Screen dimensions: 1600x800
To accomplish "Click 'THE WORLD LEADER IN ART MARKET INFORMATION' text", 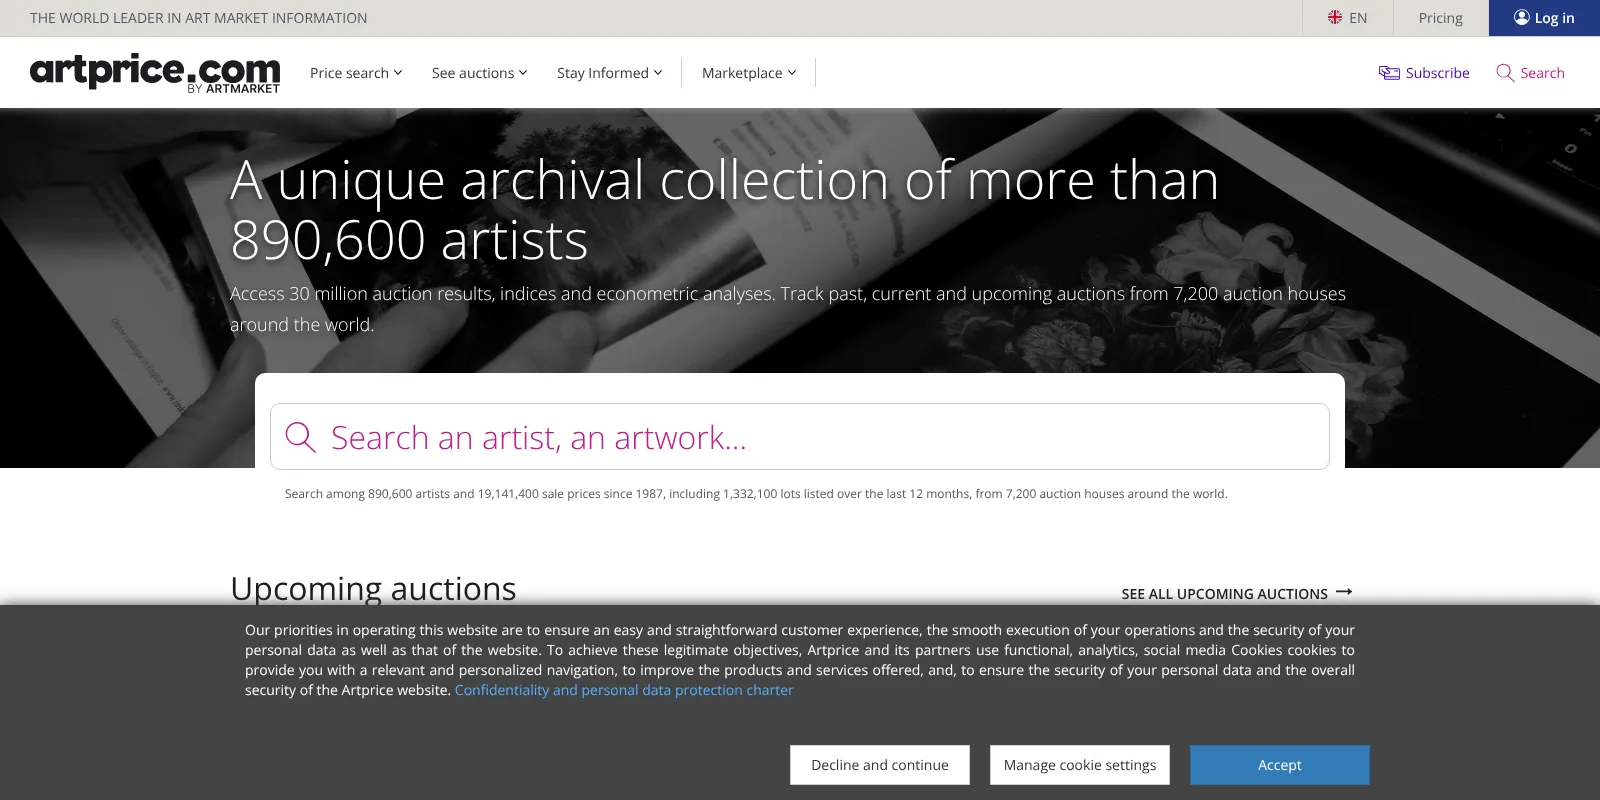I will pos(198,18).
